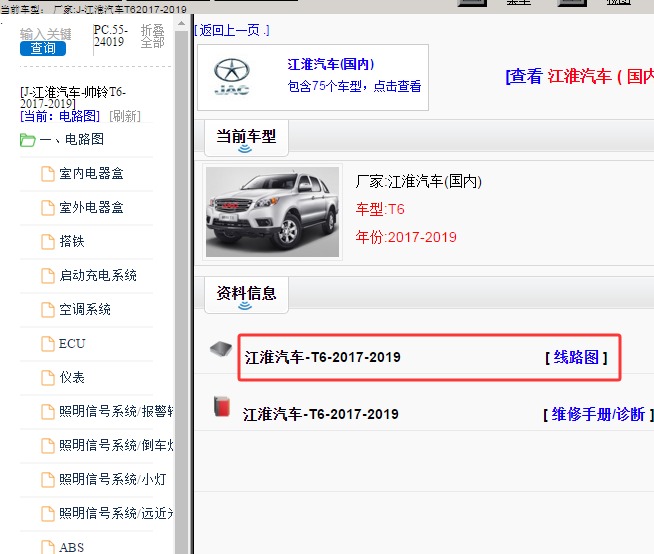Open the 照明信号系统/远近 tree item
This screenshot has height=554, width=654.
(116, 514)
